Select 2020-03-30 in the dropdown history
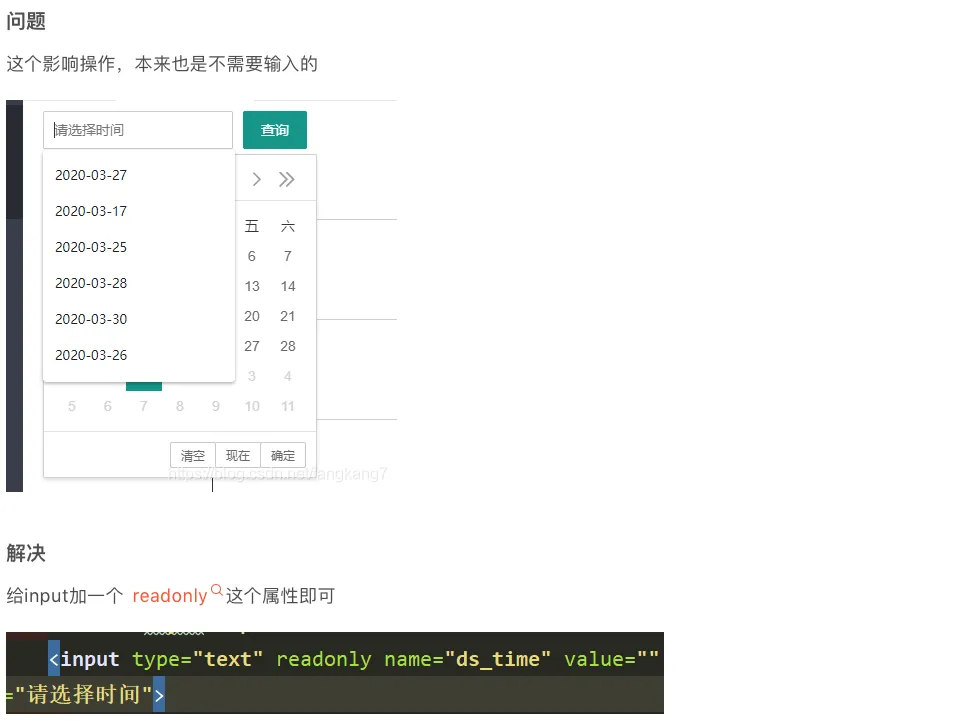 coord(91,319)
